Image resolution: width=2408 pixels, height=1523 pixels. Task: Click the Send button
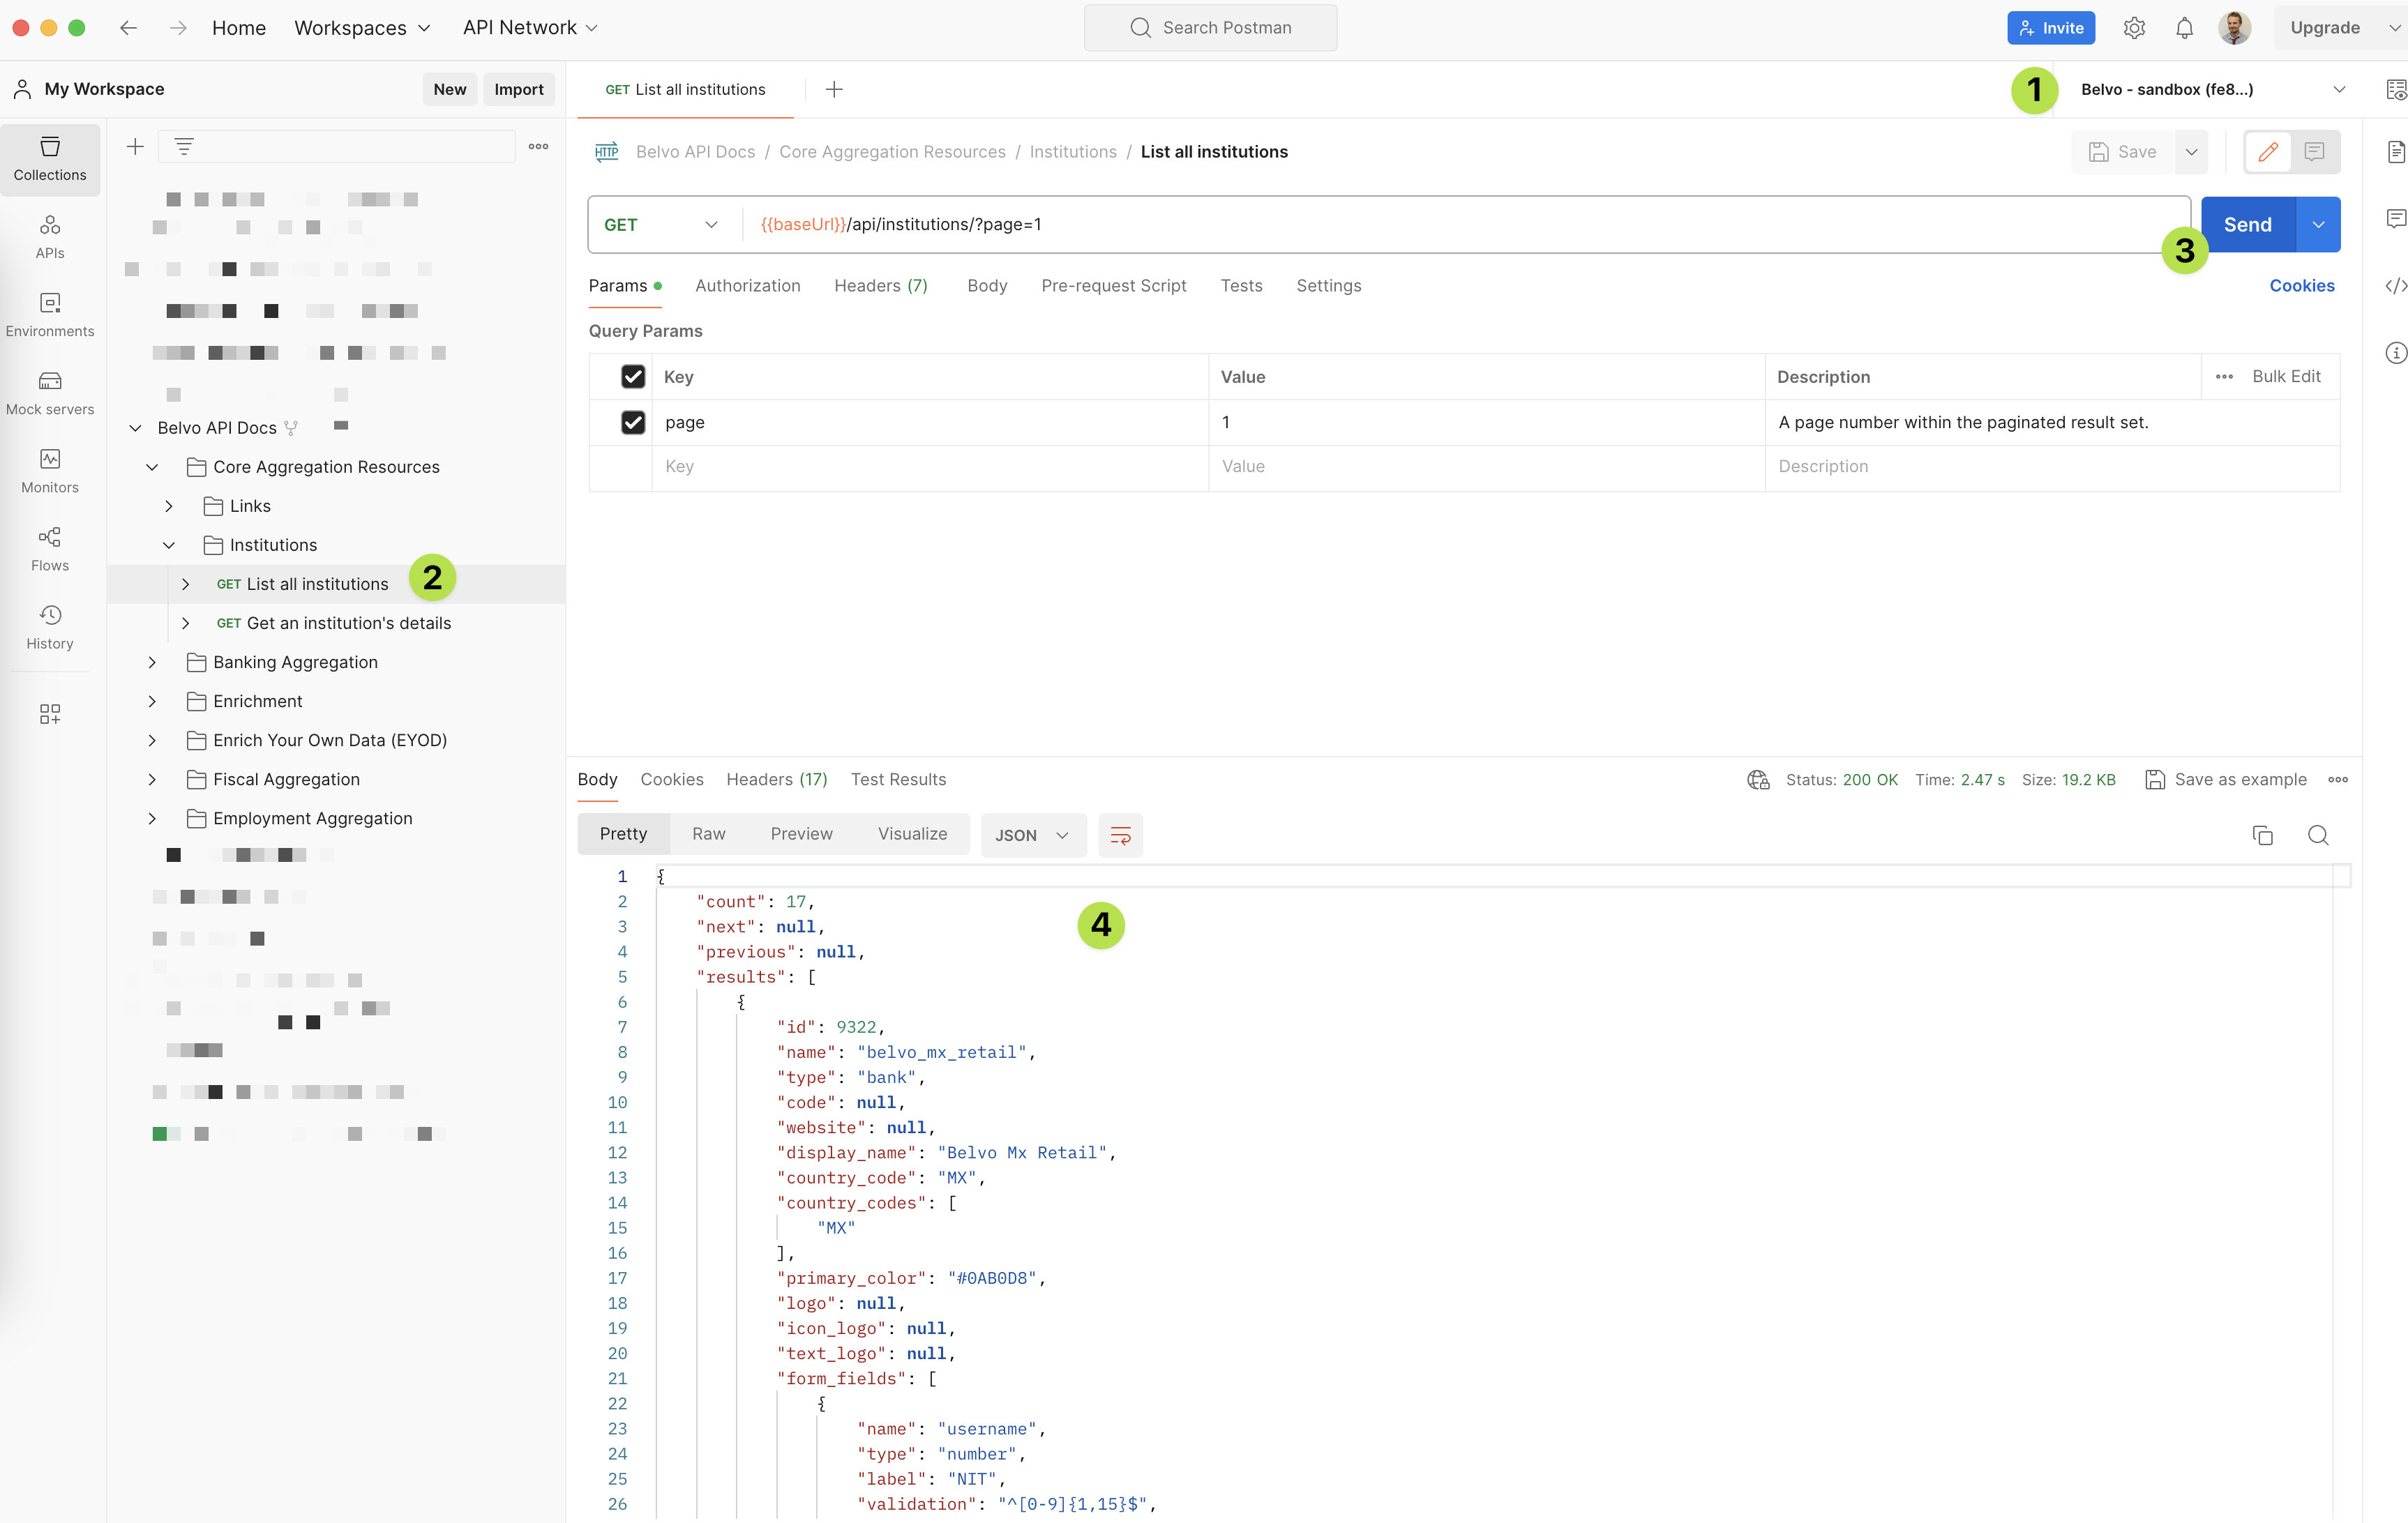point(2248,225)
